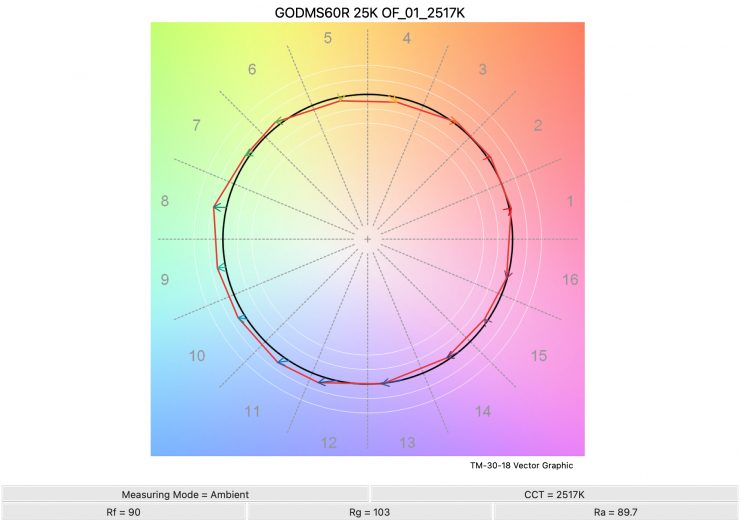The width and height of the screenshot is (740, 521).
Task: Select hue bin 12 label near bottom
Action: [x=328, y=443]
